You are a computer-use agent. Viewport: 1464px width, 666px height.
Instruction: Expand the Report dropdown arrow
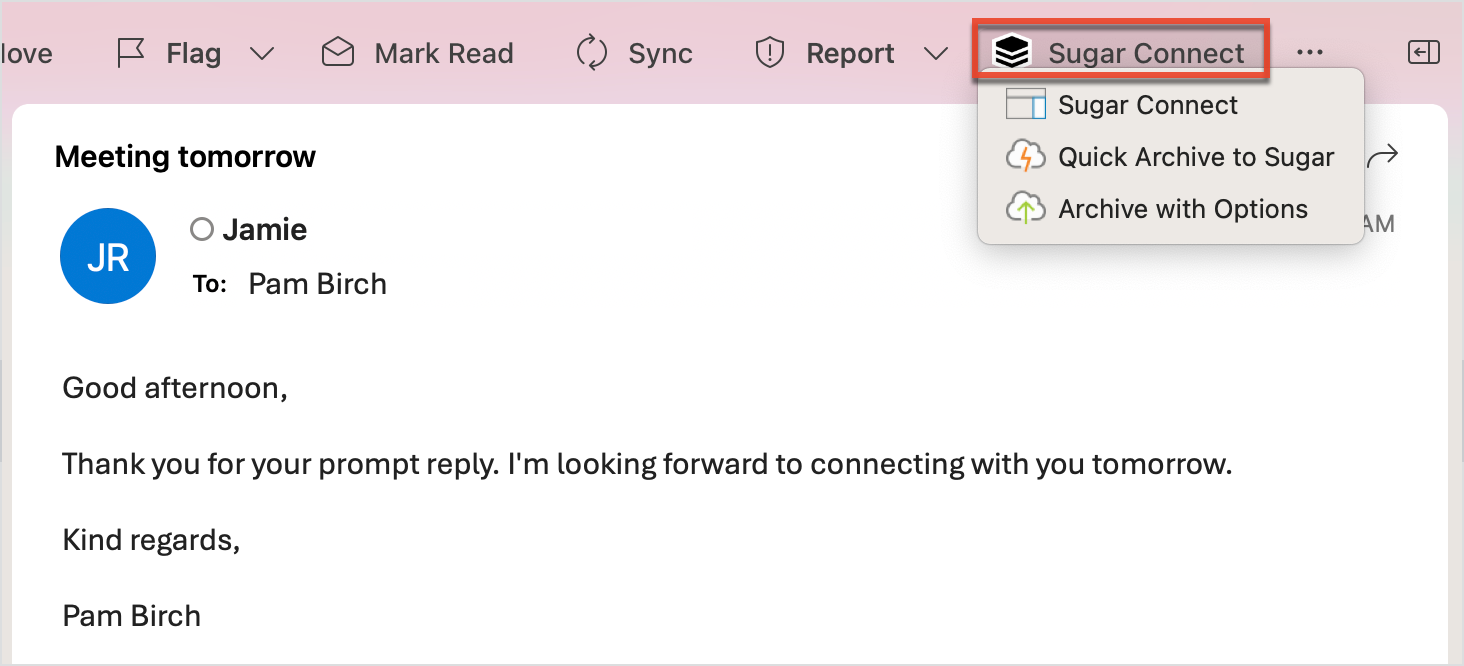point(936,54)
